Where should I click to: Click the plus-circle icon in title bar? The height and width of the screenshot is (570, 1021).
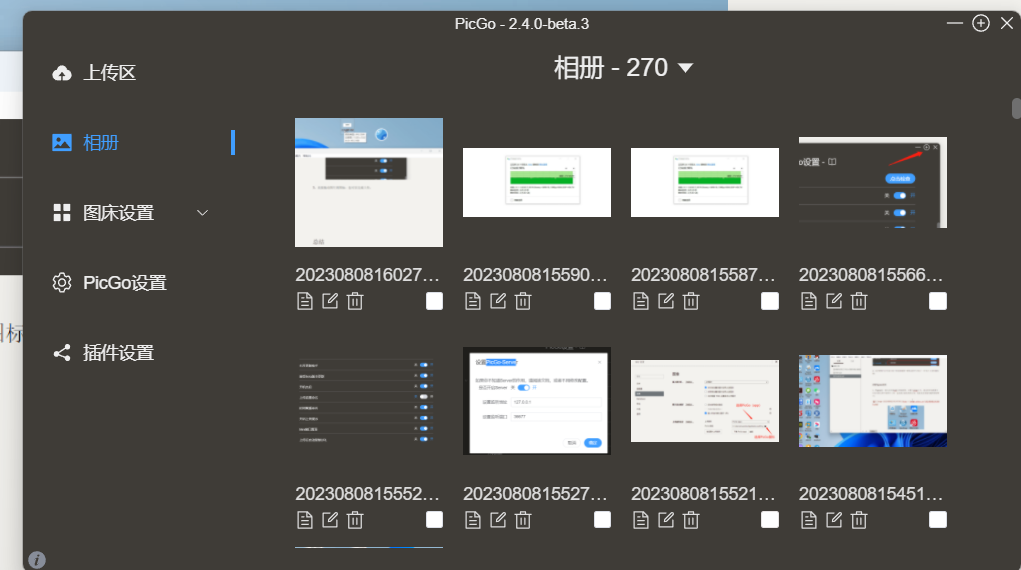(x=981, y=23)
